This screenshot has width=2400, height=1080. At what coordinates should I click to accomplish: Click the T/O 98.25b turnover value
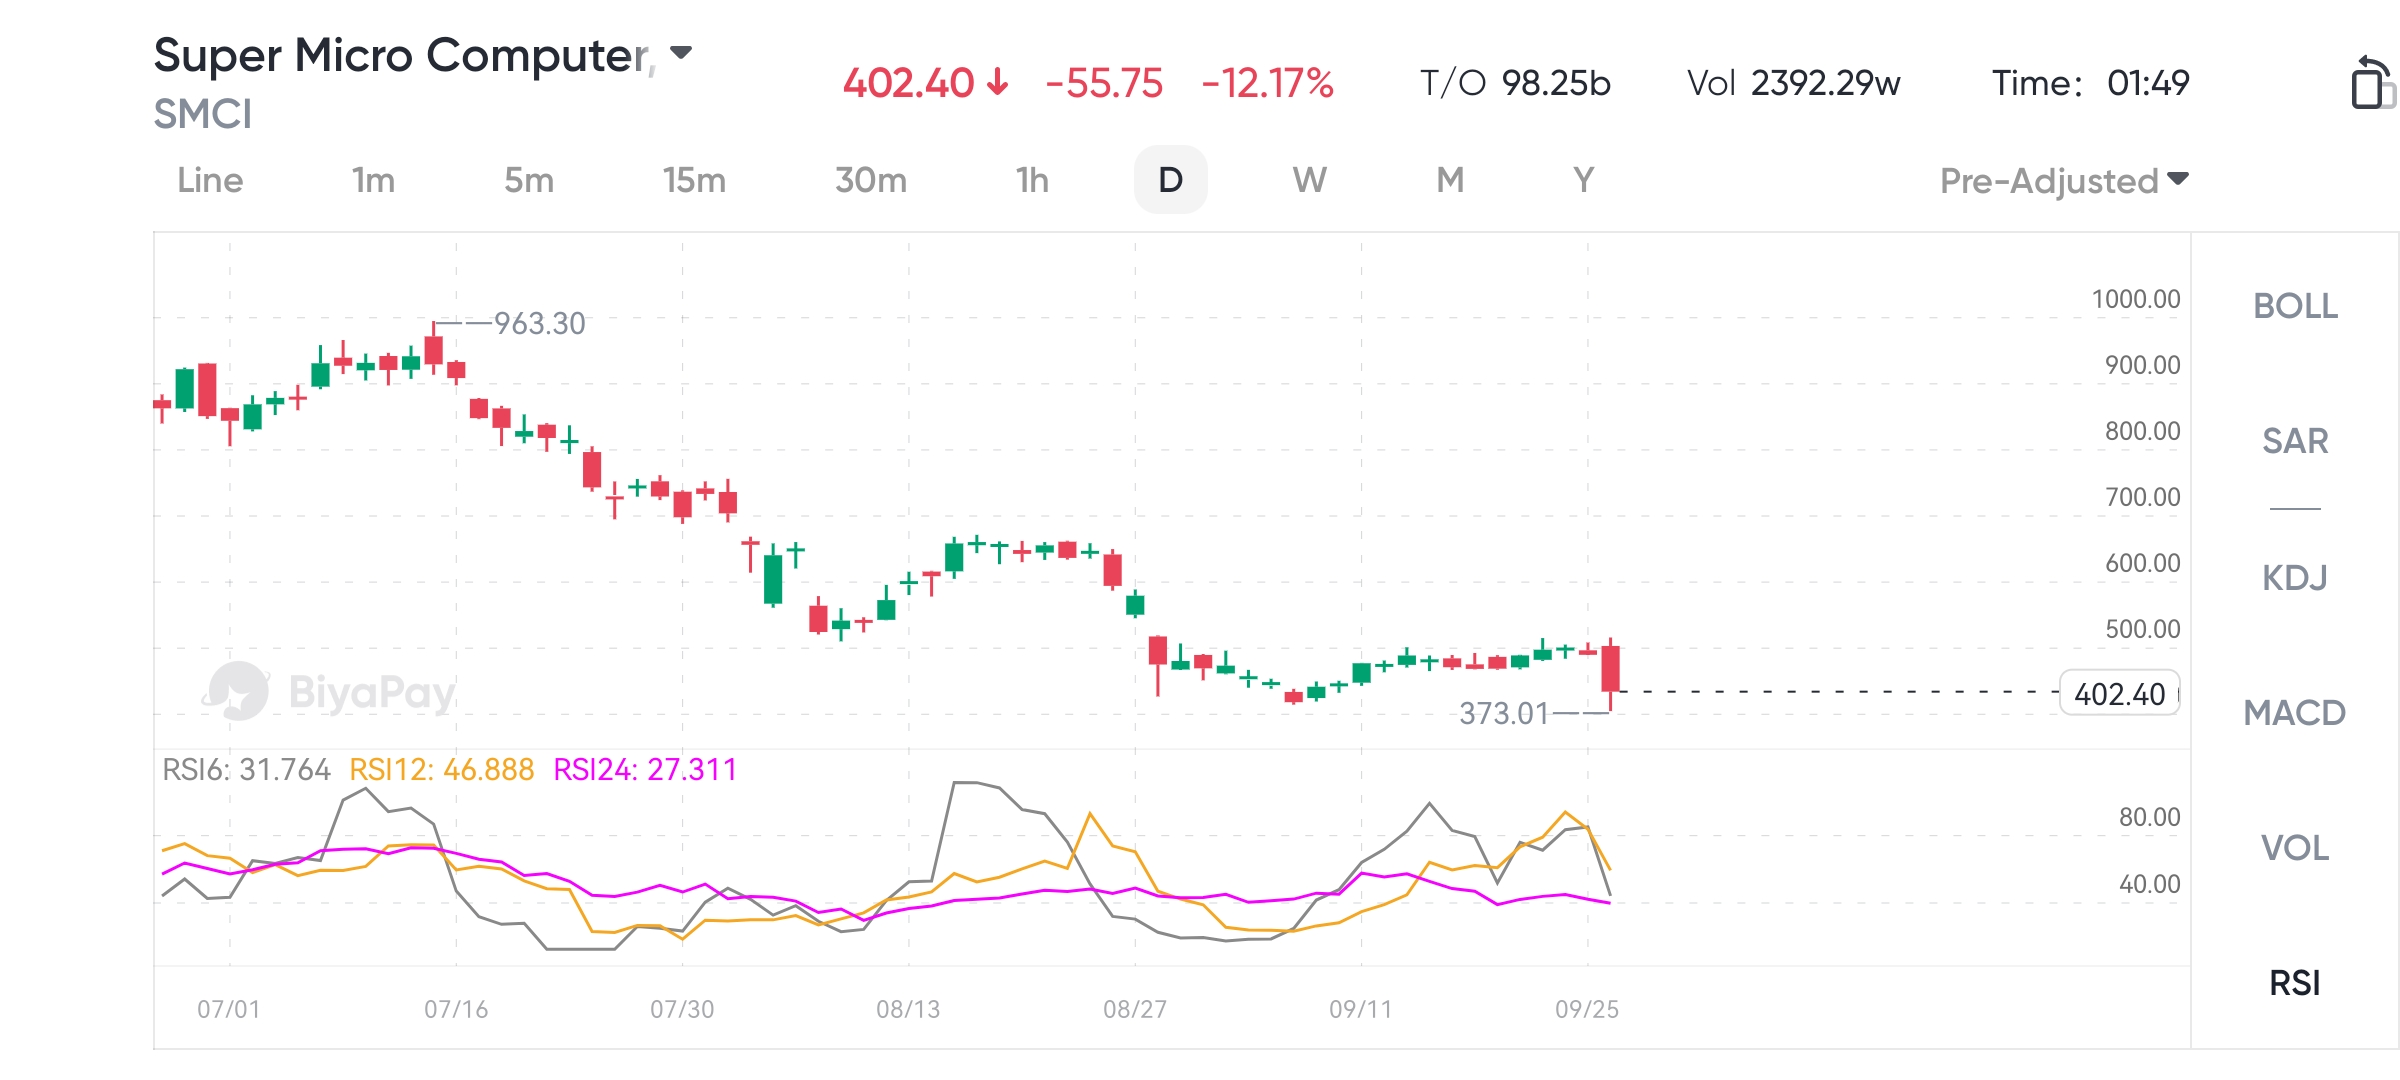(1515, 83)
